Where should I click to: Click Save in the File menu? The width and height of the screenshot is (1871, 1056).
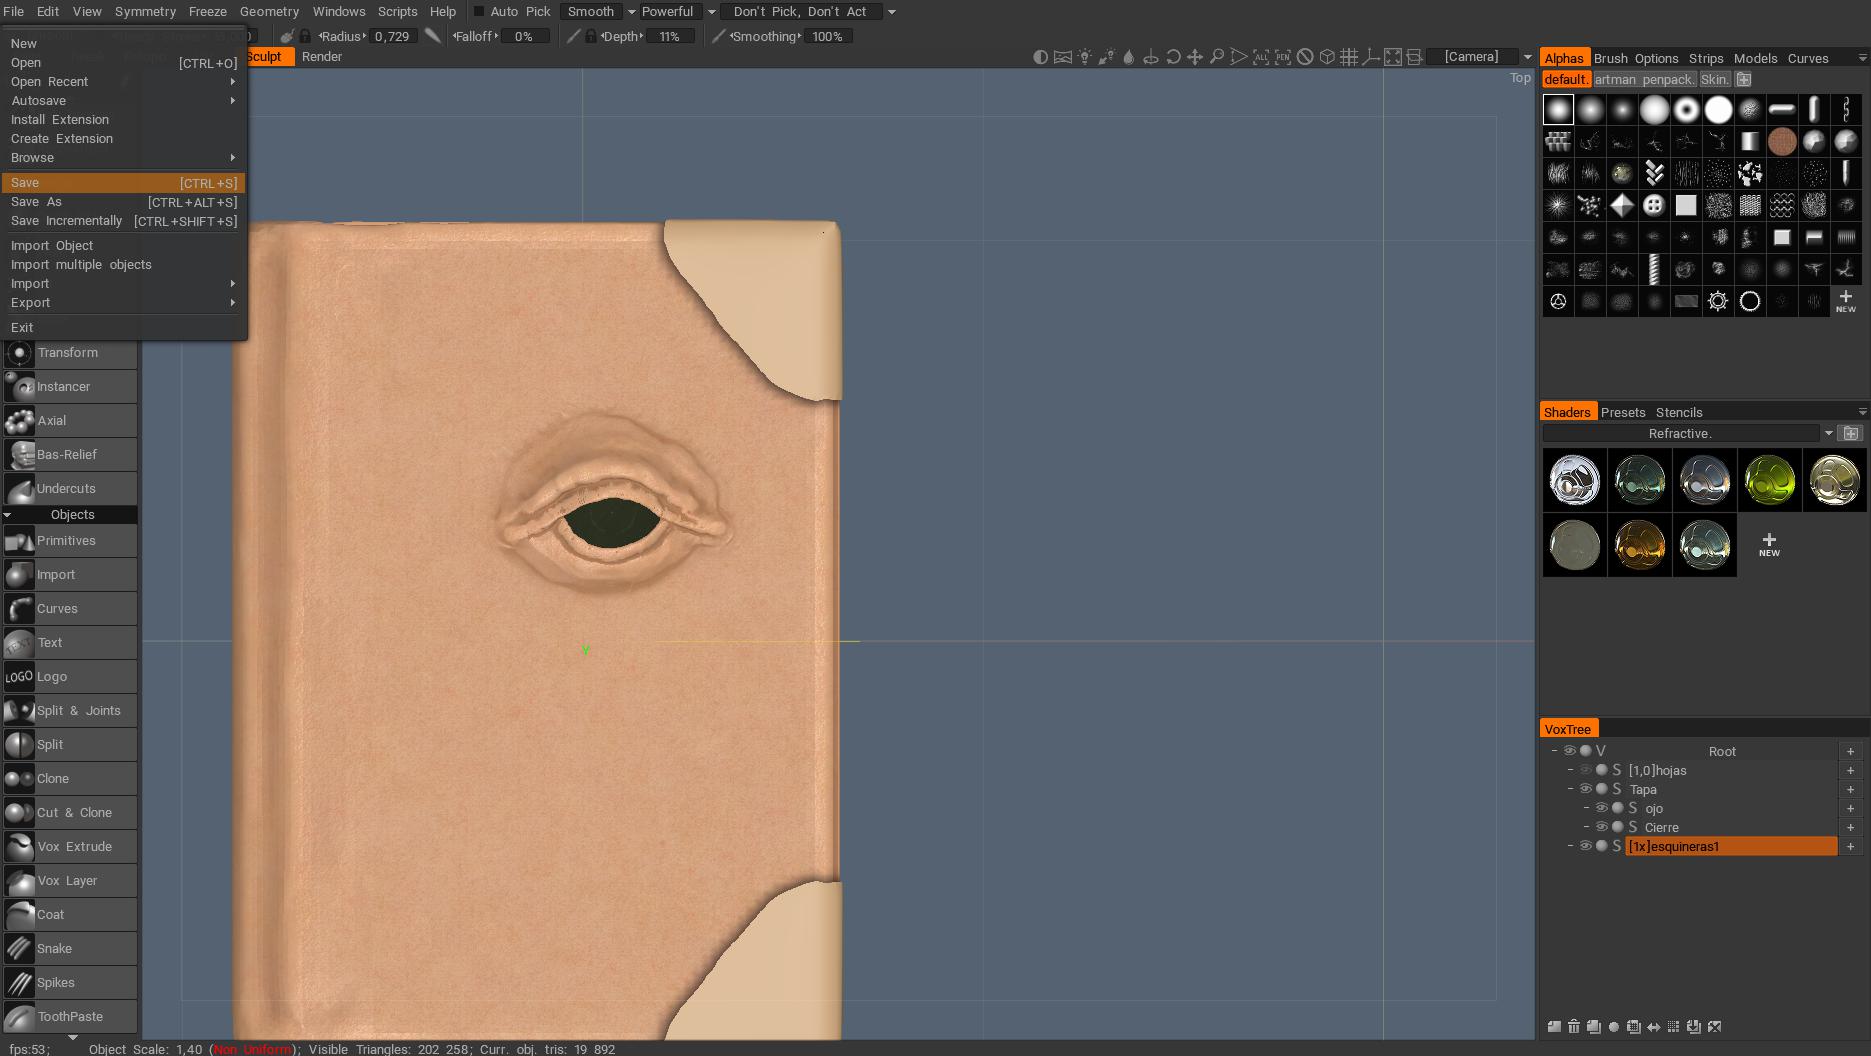(x=123, y=183)
